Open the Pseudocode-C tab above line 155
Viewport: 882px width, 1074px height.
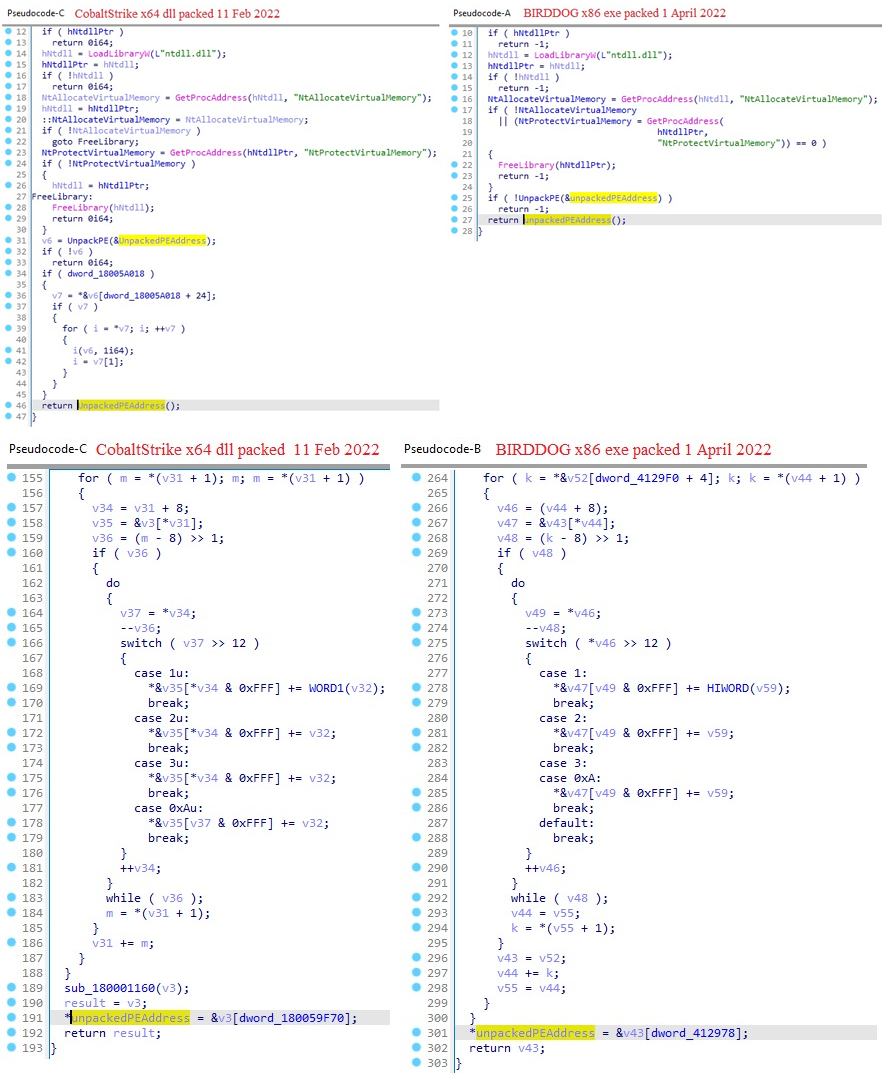click(x=48, y=449)
